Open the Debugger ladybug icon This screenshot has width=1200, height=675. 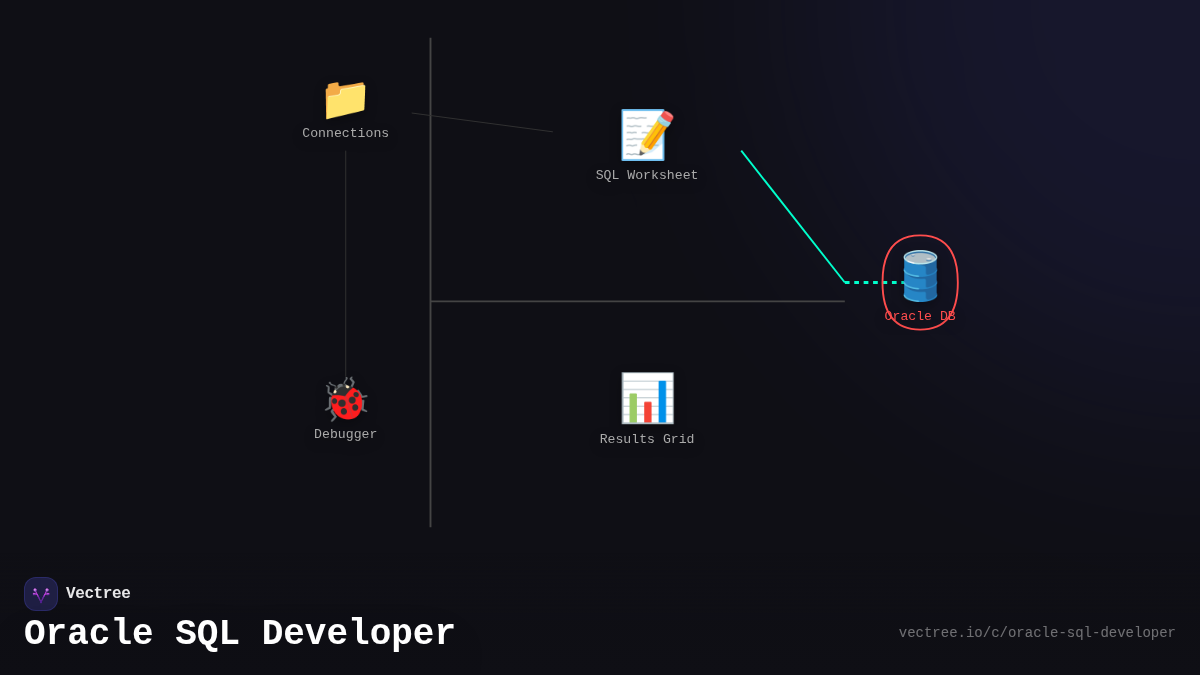coord(345,401)
